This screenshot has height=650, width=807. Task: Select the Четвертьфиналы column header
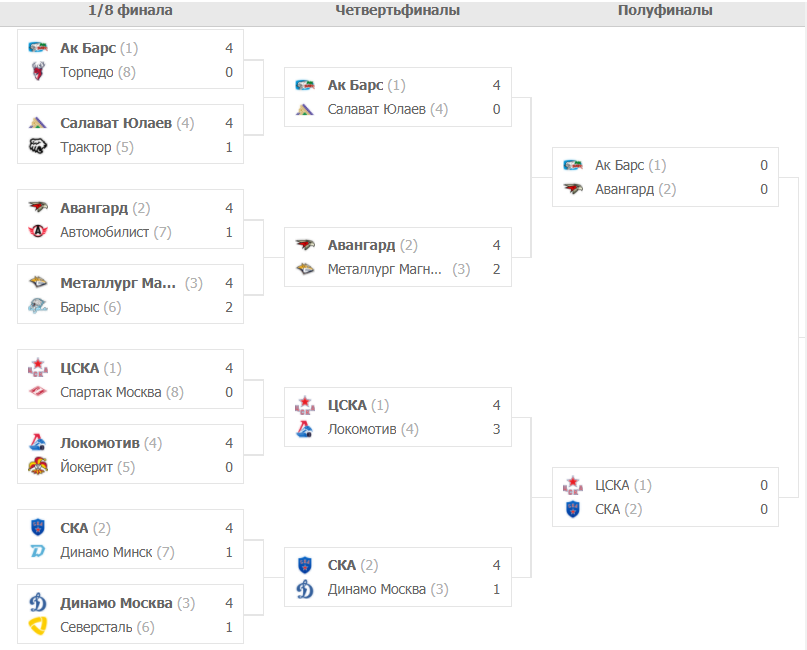(397, 10)
